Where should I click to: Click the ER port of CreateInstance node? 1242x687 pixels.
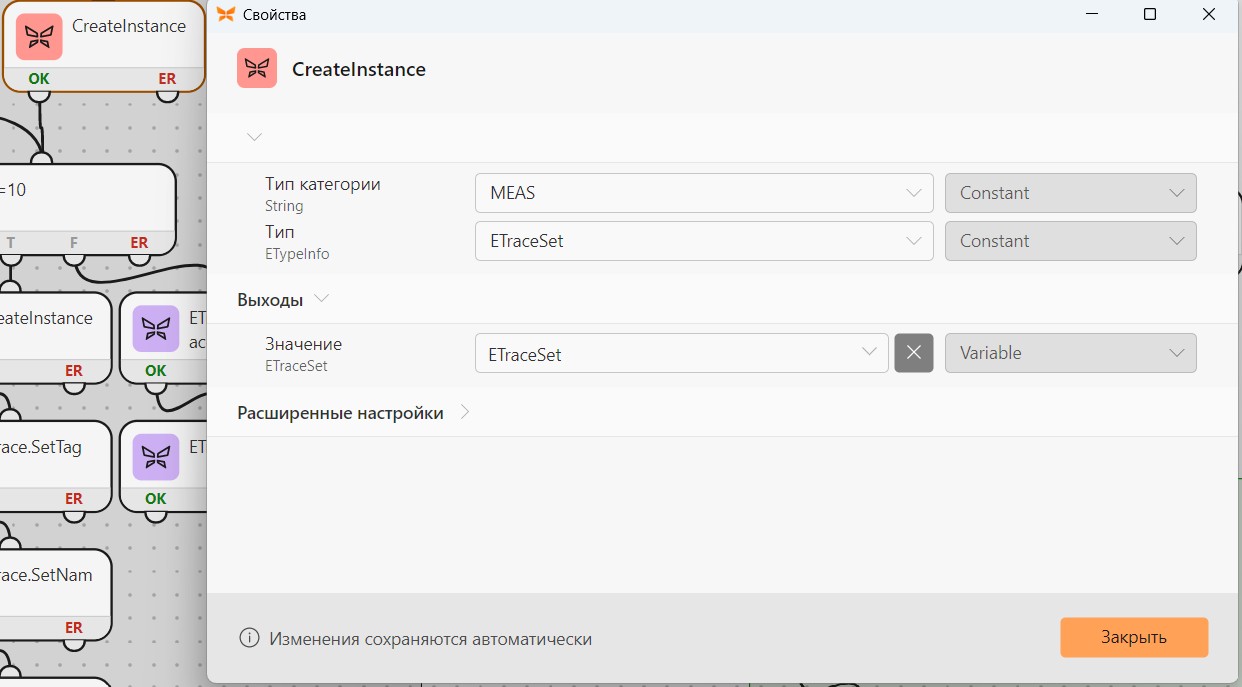click(x=167, y=78)
